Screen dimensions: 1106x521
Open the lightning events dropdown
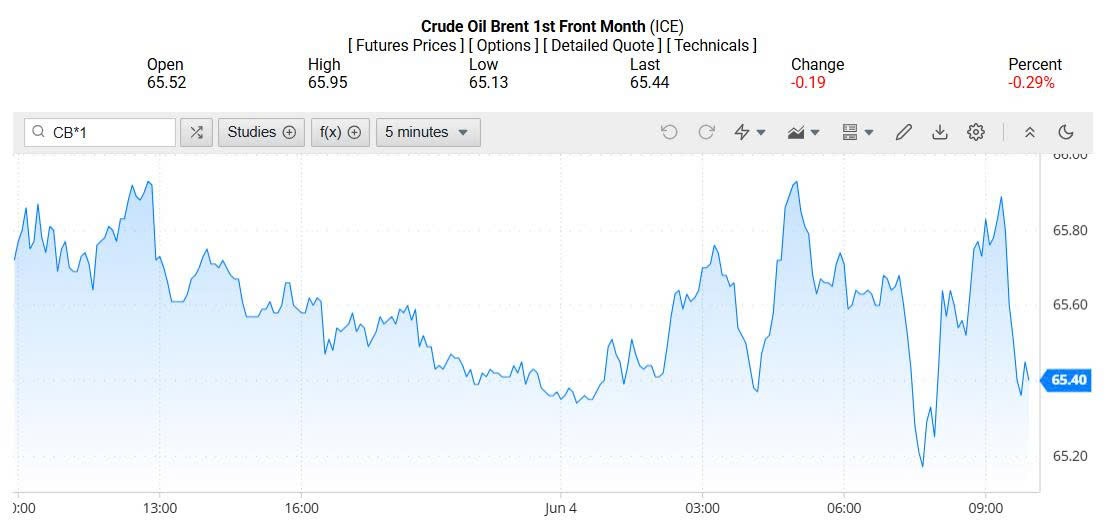(x=750, y=132)
